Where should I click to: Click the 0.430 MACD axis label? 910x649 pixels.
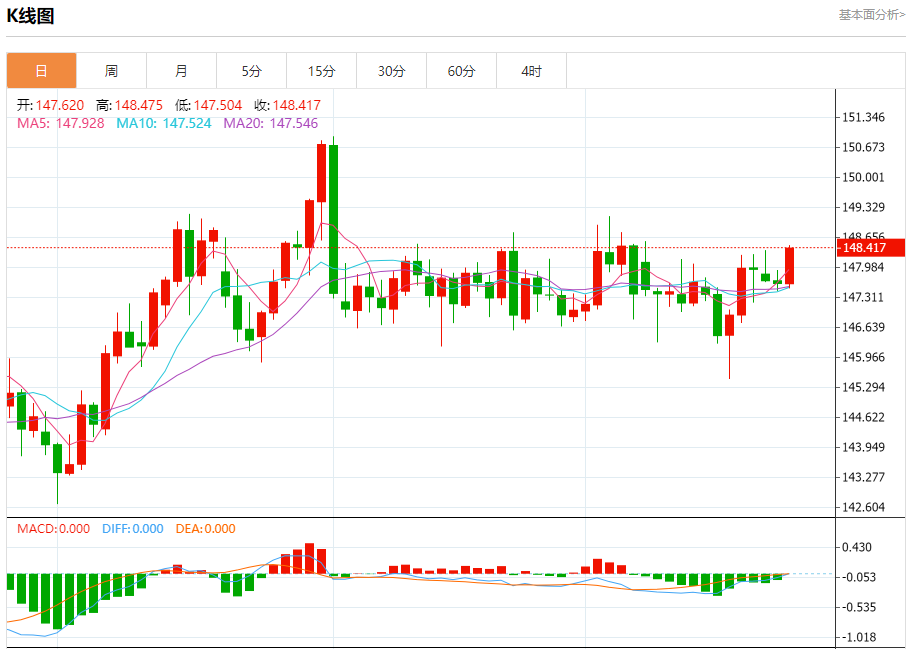click(x=857, y=547)
